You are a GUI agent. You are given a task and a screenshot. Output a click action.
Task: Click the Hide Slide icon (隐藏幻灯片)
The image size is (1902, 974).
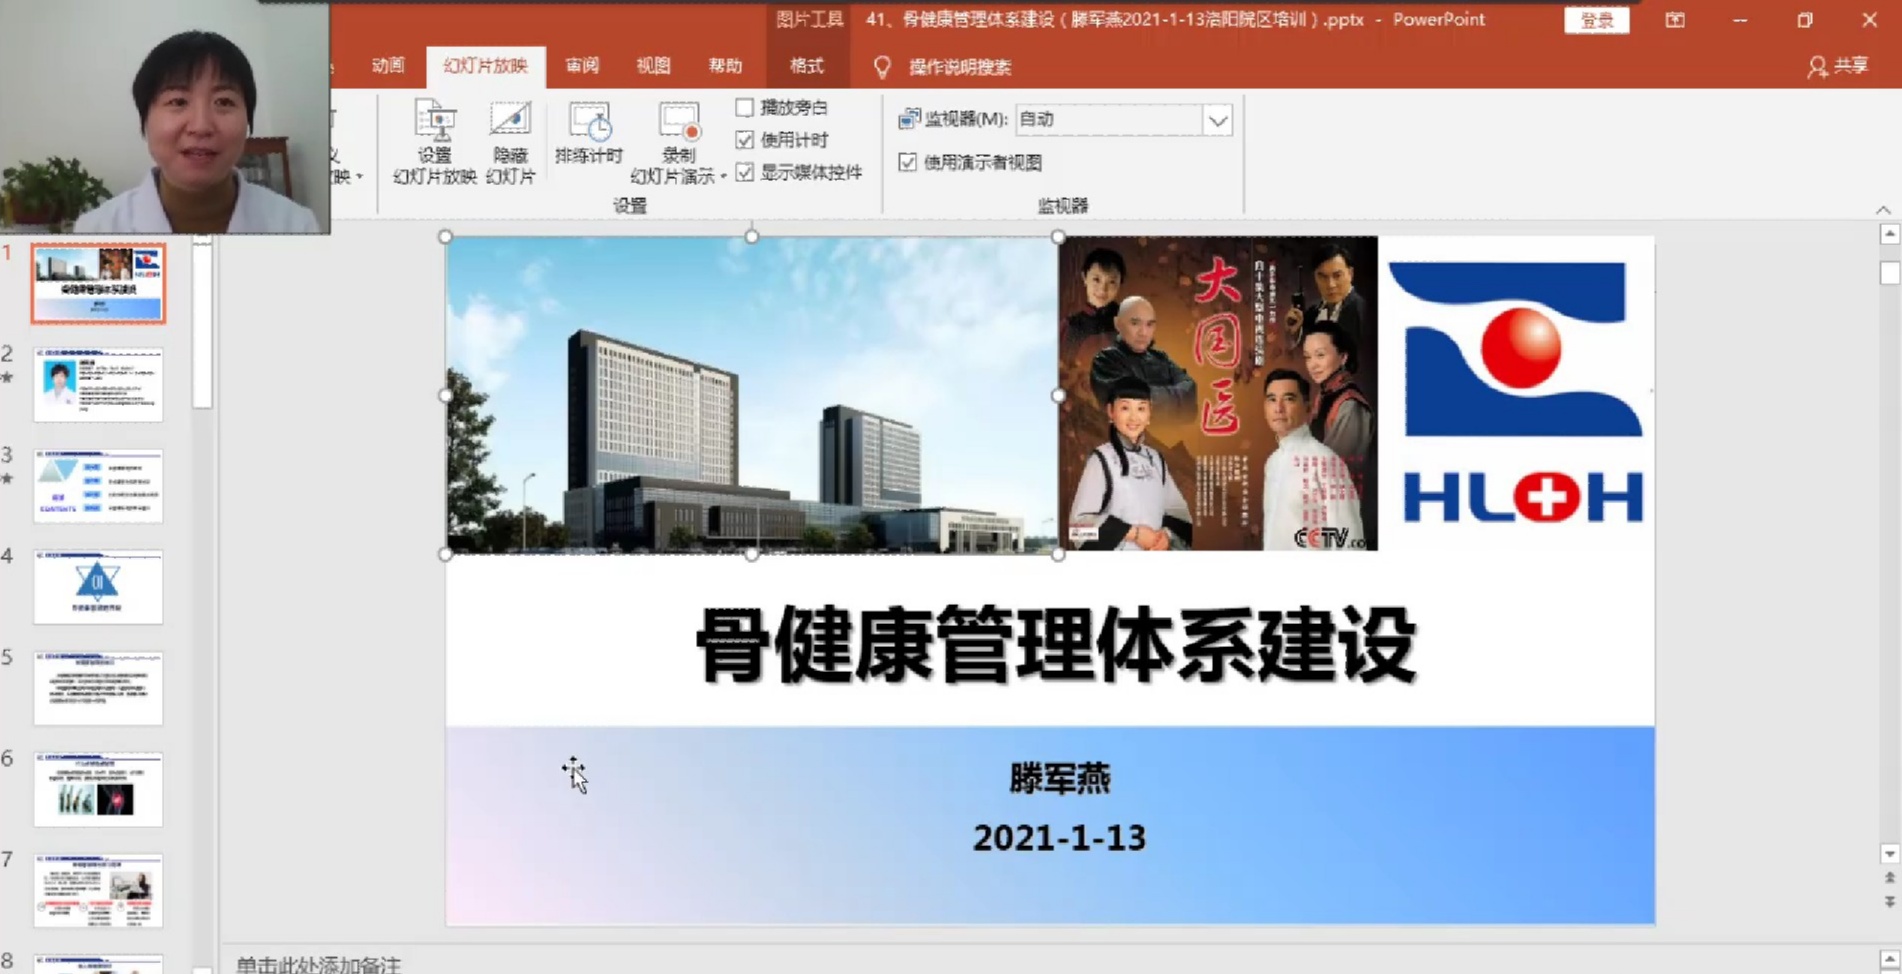(x=510, y=124)
